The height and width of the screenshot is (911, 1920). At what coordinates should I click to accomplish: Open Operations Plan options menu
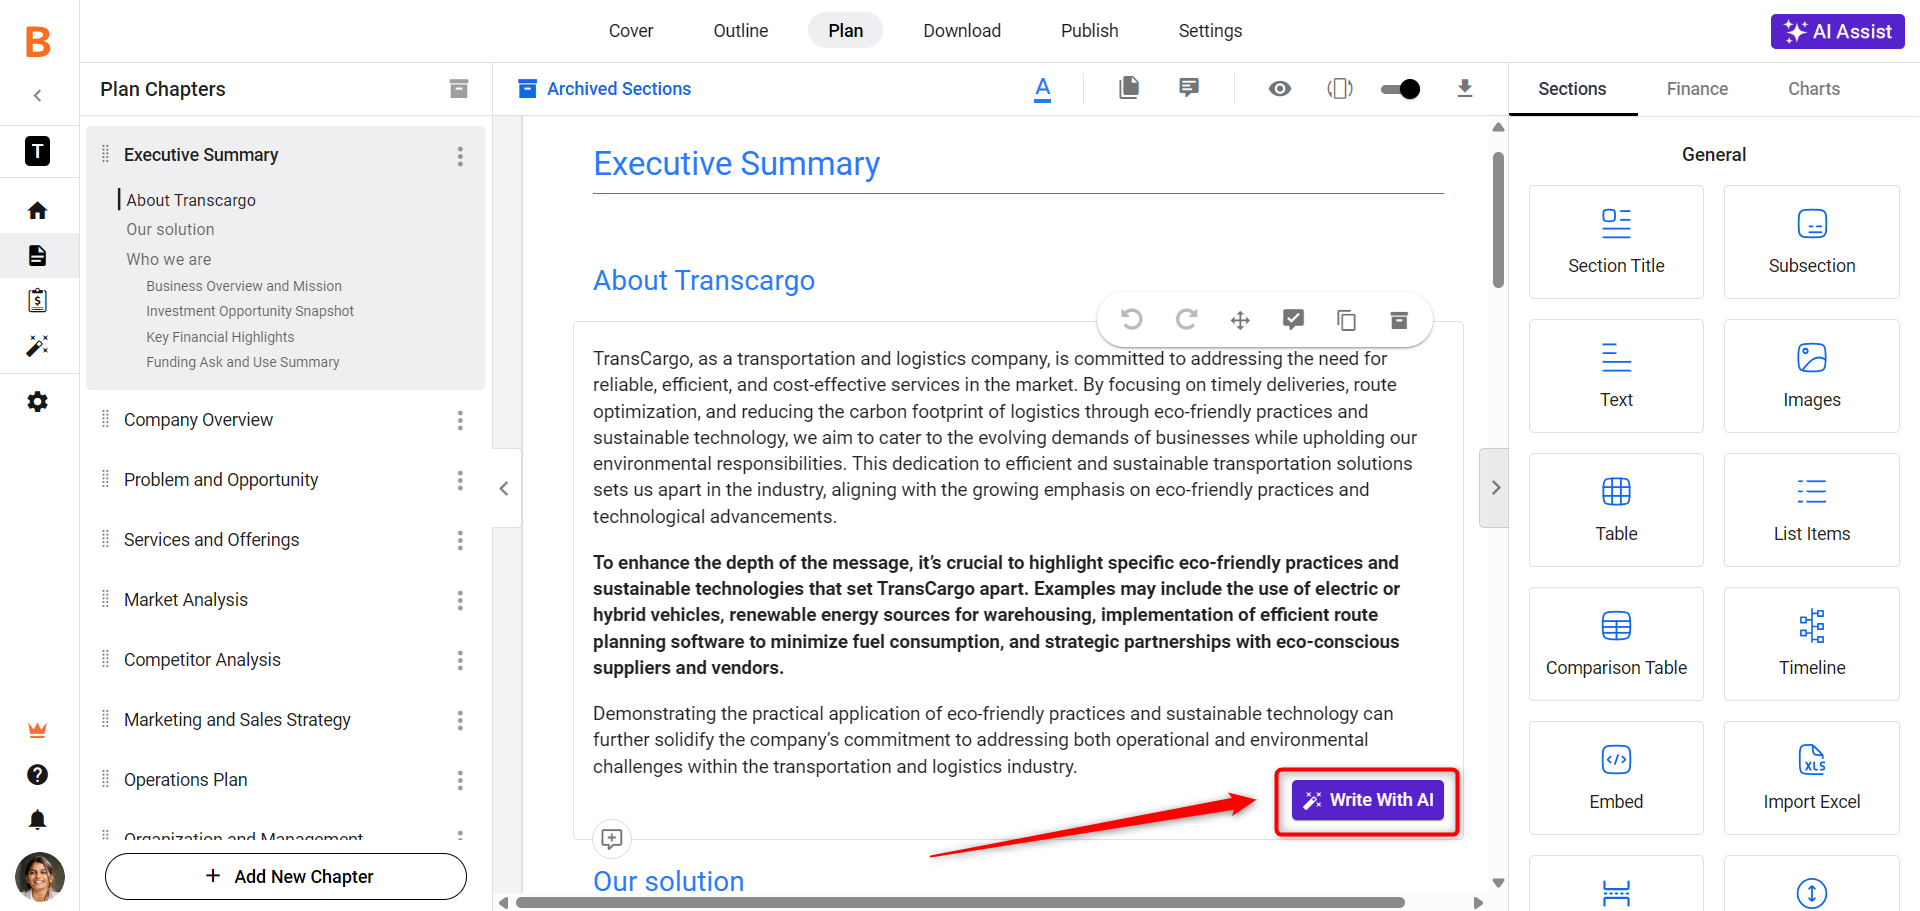(460, 781)
